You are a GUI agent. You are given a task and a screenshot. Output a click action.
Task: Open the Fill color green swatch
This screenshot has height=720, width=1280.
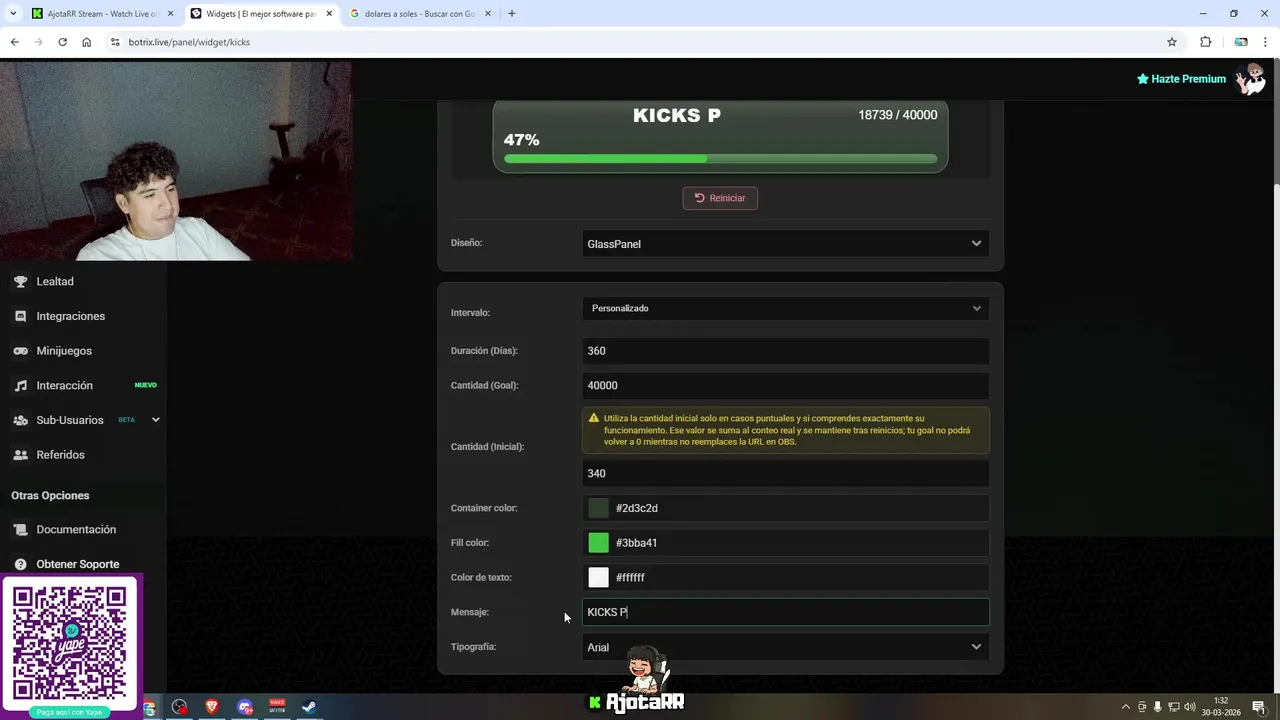[598, 543]
